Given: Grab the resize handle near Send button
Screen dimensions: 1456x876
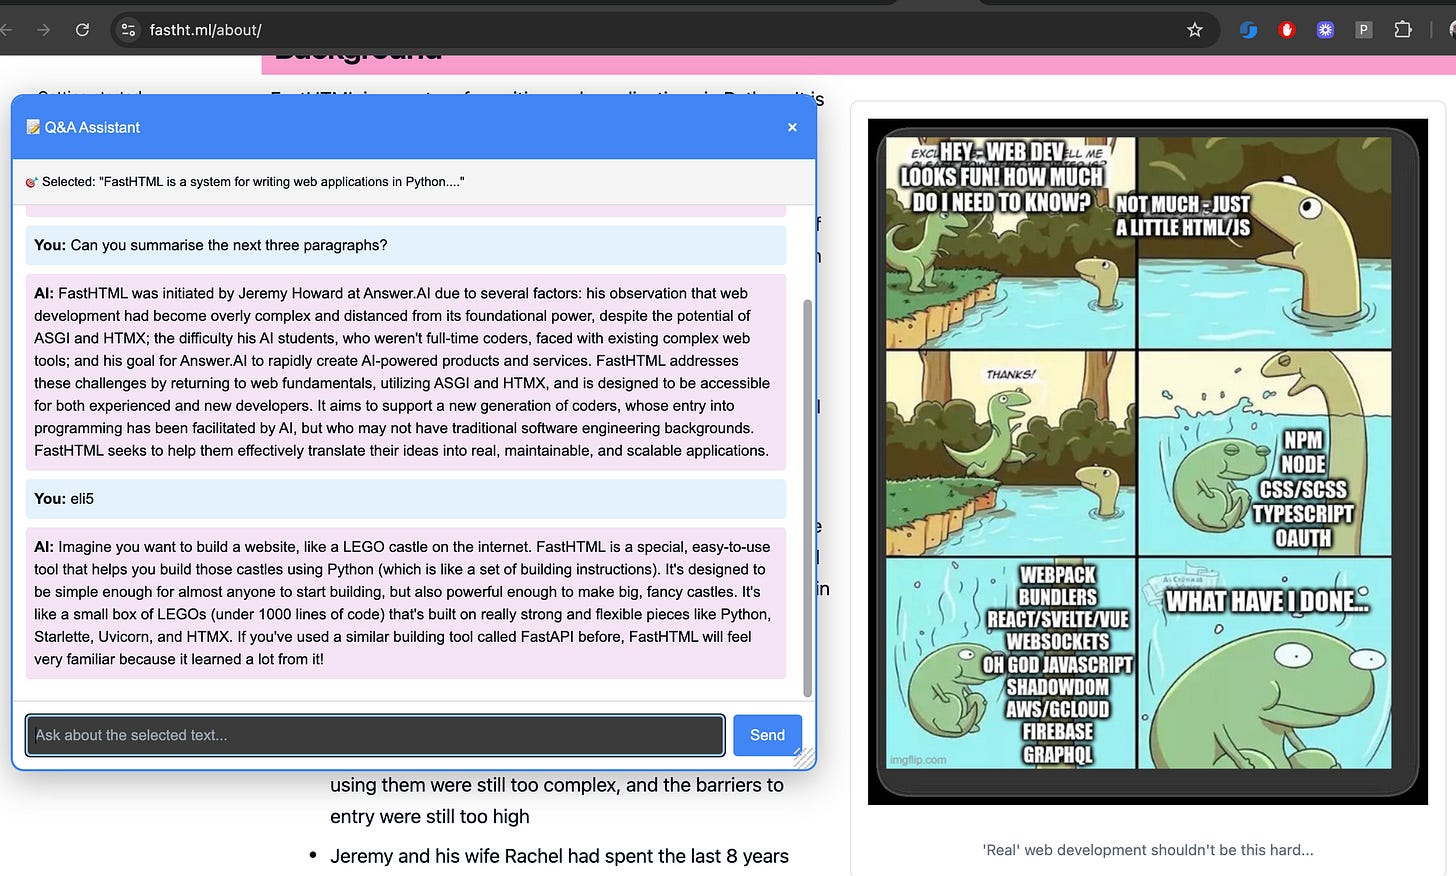Looking at the screenshot, I should click(804, 758).
